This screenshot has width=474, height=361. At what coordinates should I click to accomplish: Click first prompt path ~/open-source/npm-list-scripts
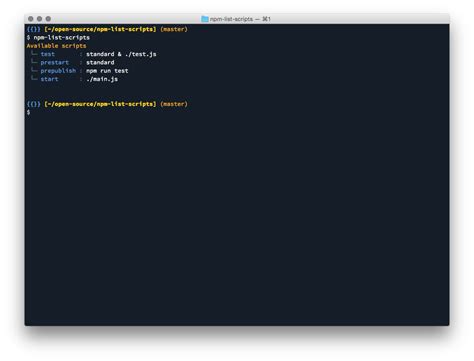100,29
